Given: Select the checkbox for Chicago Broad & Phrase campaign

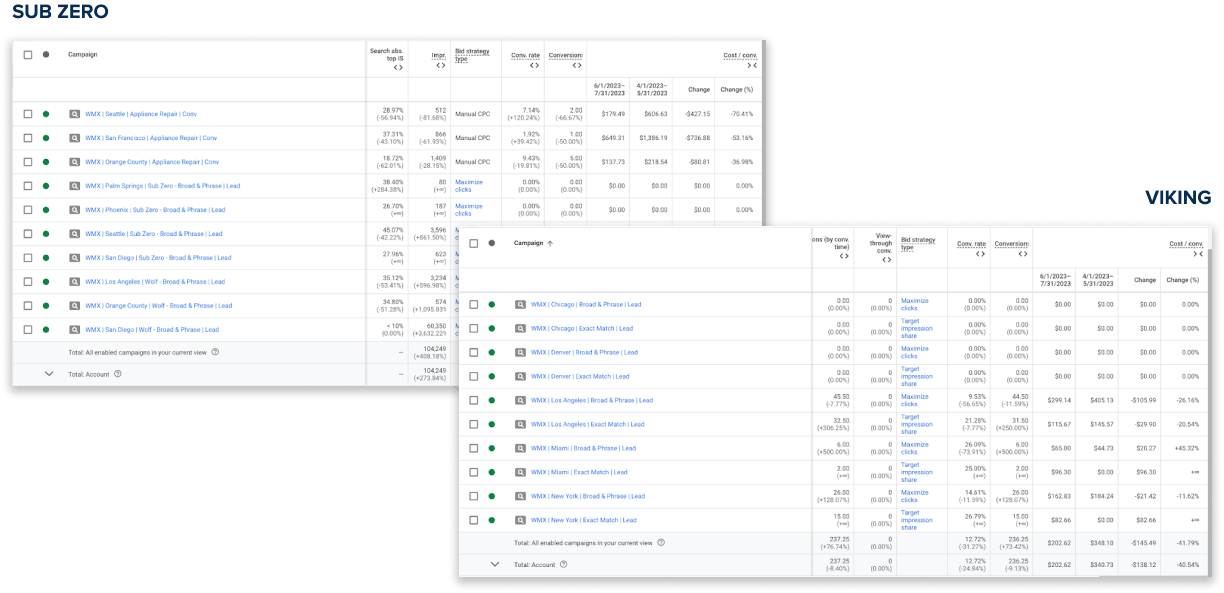Looking at the screenshot, I should click(473, 304).
